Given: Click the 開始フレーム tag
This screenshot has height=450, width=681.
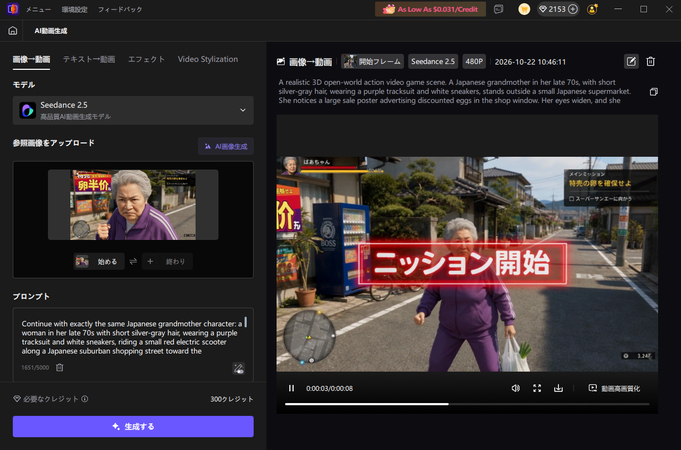Looking at the screenshot, I should (x=373, y=62).
